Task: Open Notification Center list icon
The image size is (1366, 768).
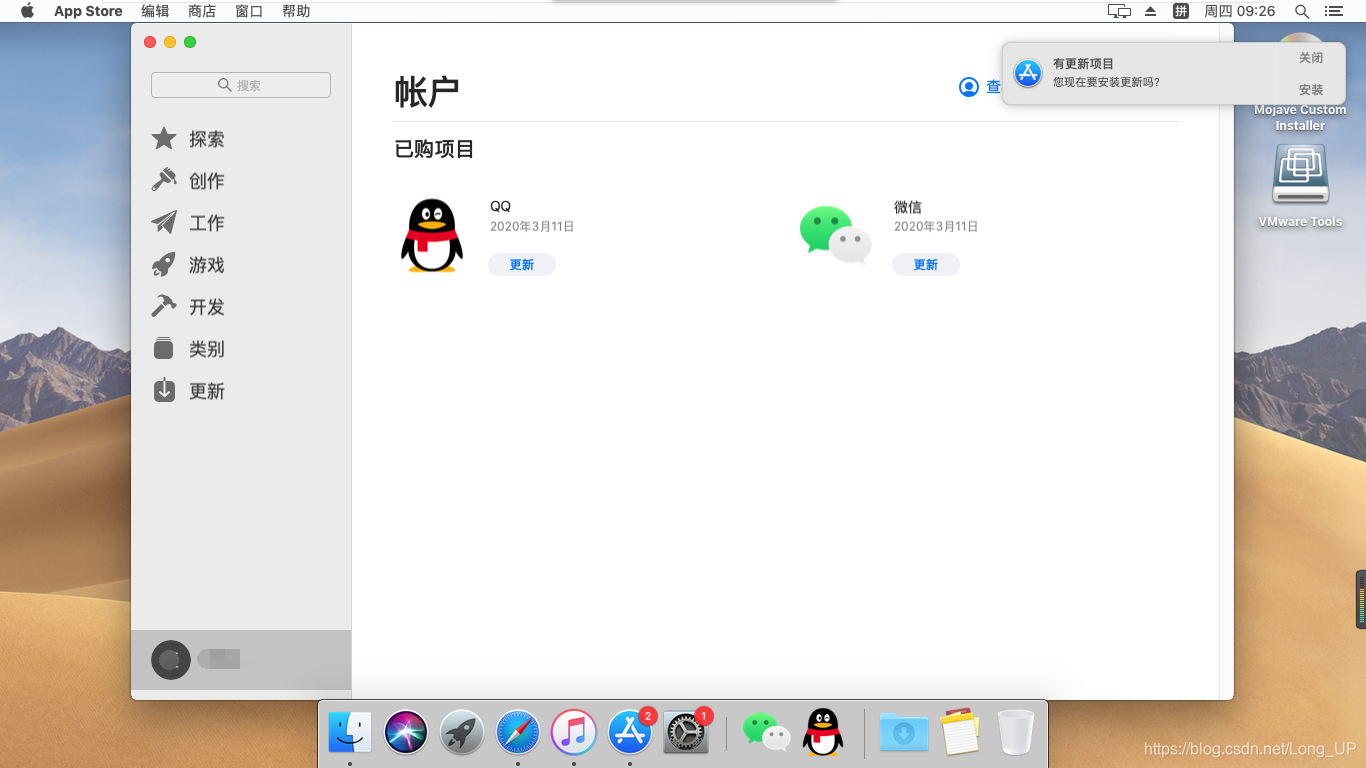Action: 1333,11
